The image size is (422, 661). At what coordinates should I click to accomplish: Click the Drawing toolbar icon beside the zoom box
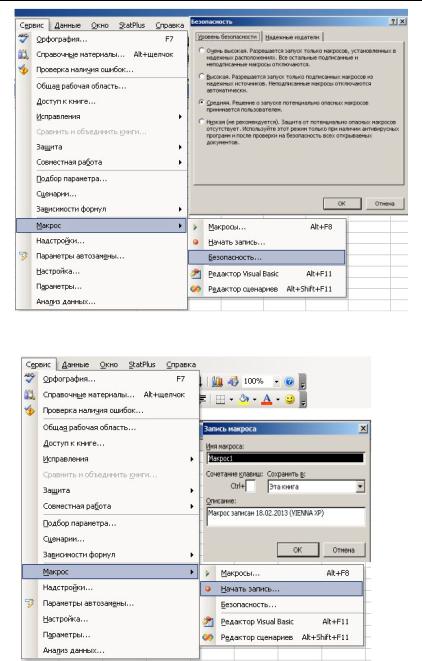[x=233, y=382]
